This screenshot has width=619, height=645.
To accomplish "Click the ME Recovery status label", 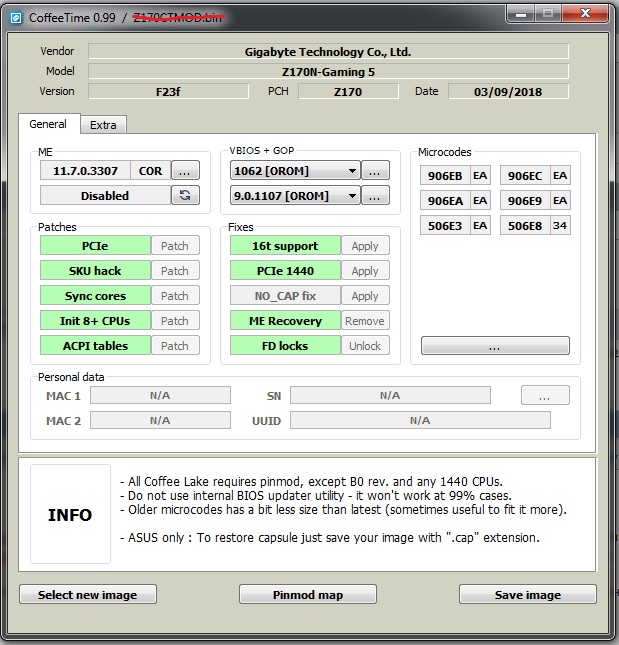I will coord(285,320).
